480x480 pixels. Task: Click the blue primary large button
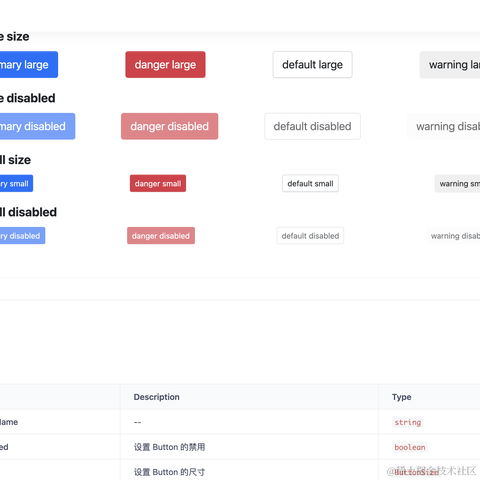point(29,64)
